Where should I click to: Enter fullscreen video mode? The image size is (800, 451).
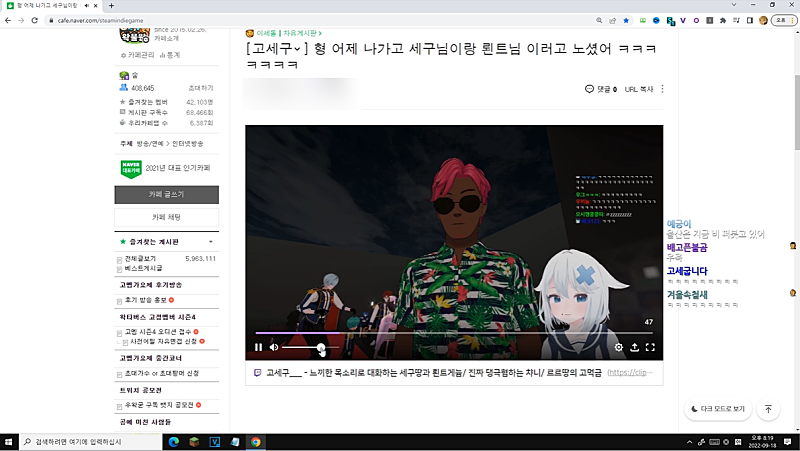(x=650, y=347)
